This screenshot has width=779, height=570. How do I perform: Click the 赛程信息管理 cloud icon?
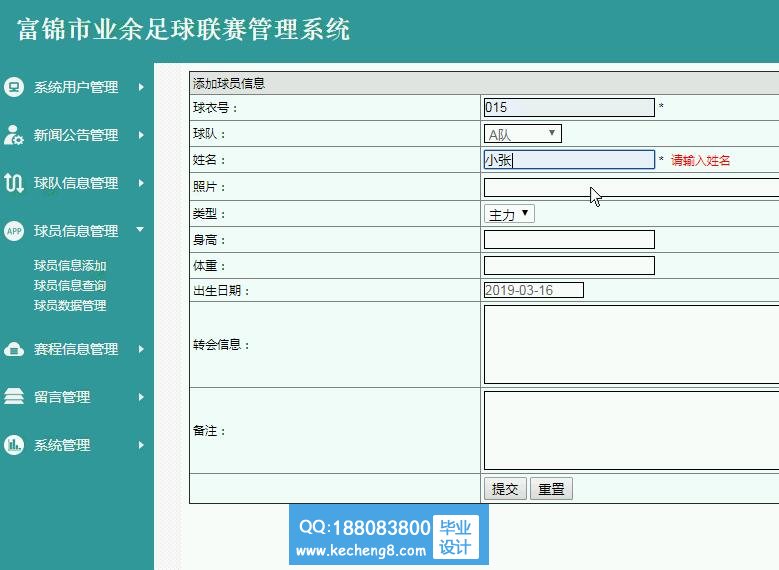click(14, 349)
